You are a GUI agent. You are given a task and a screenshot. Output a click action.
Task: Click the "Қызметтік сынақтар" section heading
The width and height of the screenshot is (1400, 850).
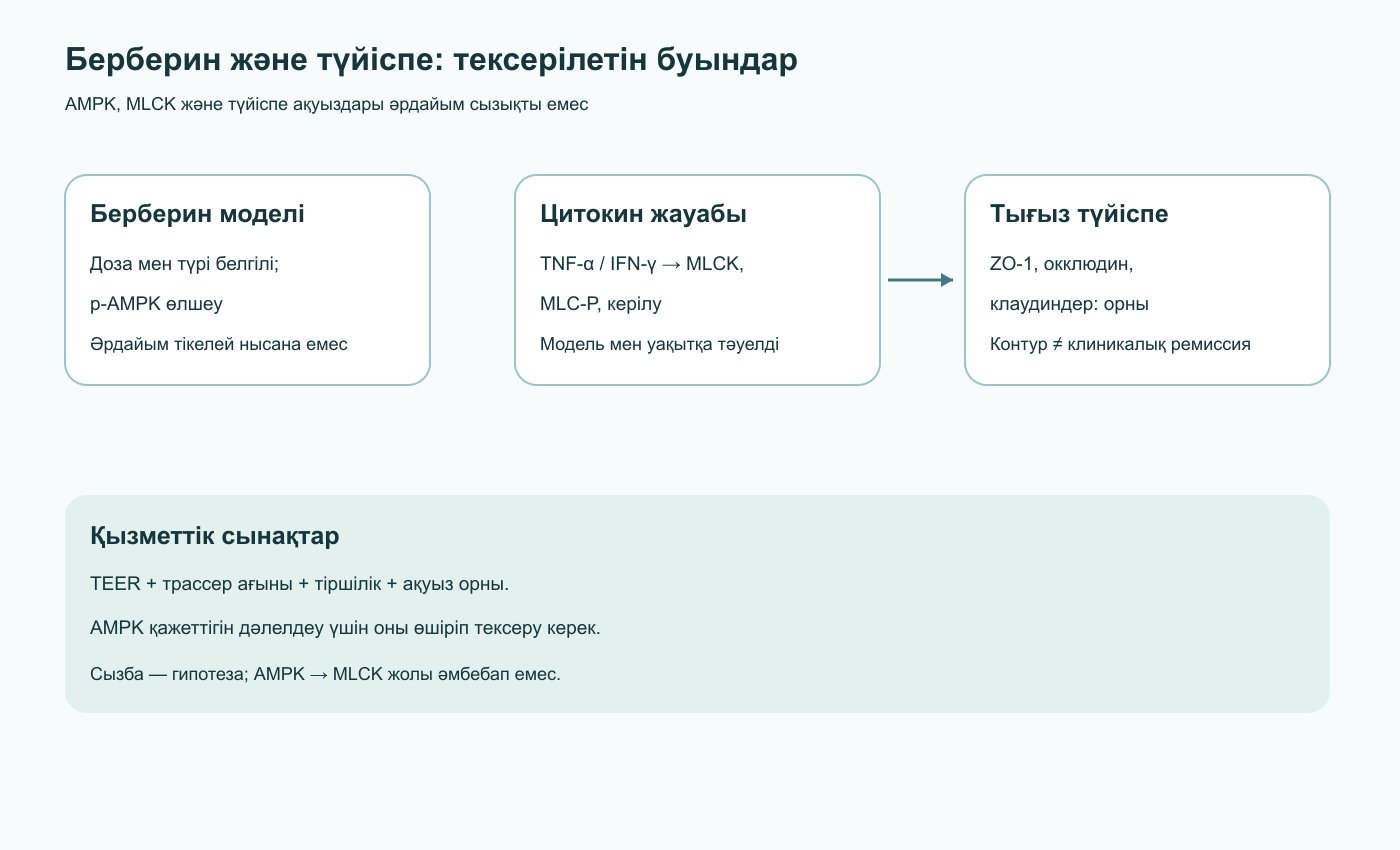(214, 536)
